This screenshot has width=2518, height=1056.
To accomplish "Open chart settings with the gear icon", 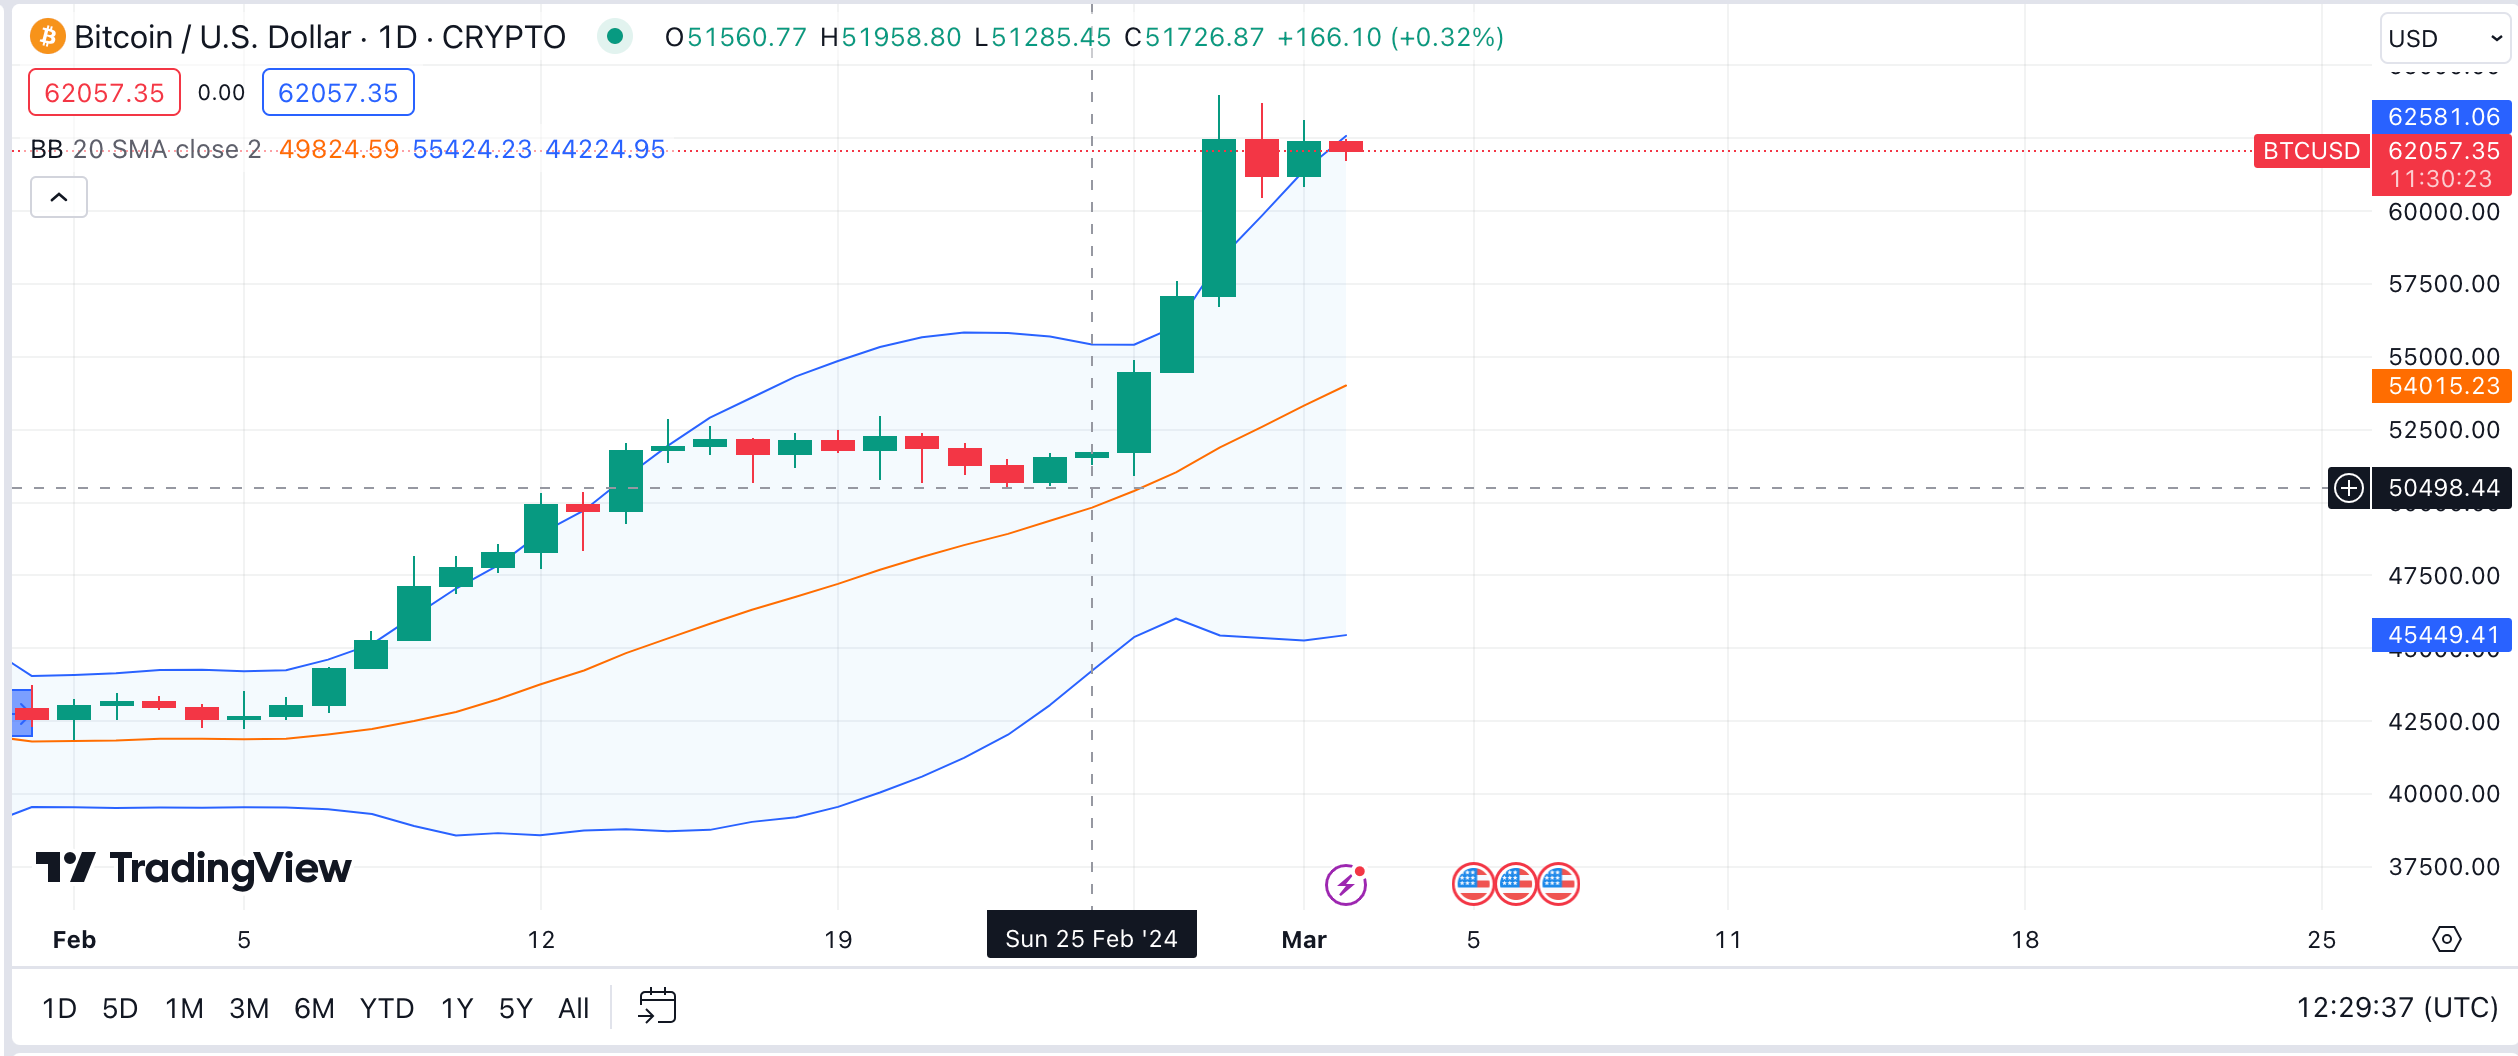I will (x=2447, y=940).
